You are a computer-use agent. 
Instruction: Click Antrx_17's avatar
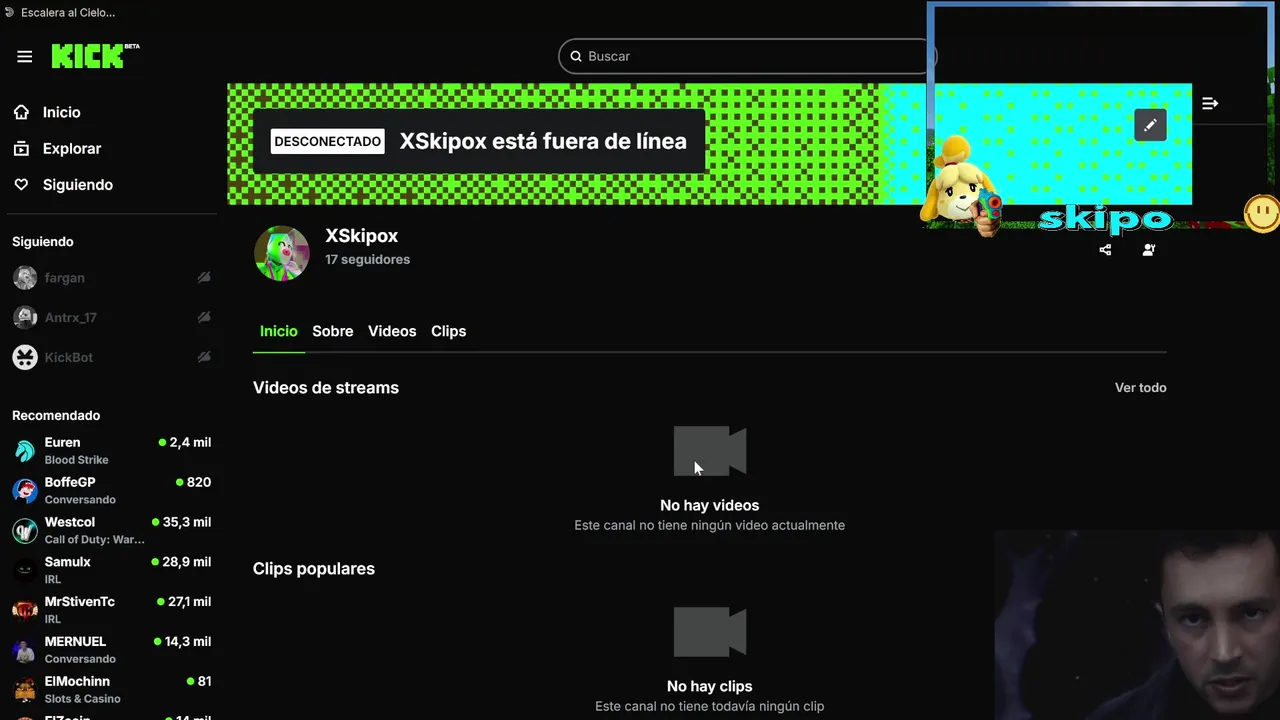point(25,318)
